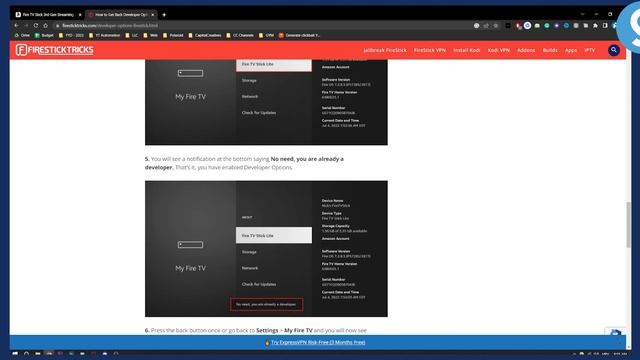The height and width of the screenshot is (360, 640).
Task: Open the CRM bookmark folder
Action: [x=267, y=36]
